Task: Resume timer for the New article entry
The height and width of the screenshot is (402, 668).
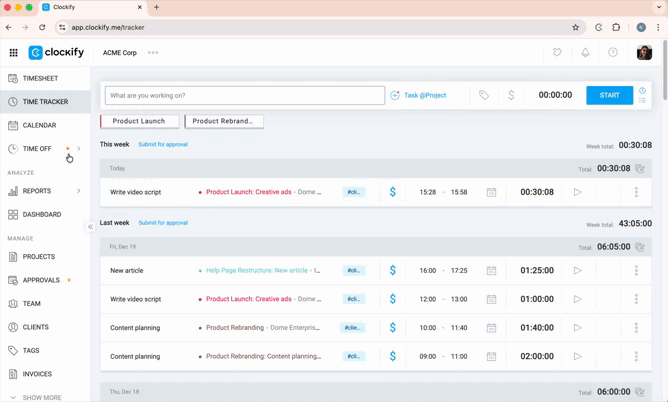Action: (x=577, y=270)
